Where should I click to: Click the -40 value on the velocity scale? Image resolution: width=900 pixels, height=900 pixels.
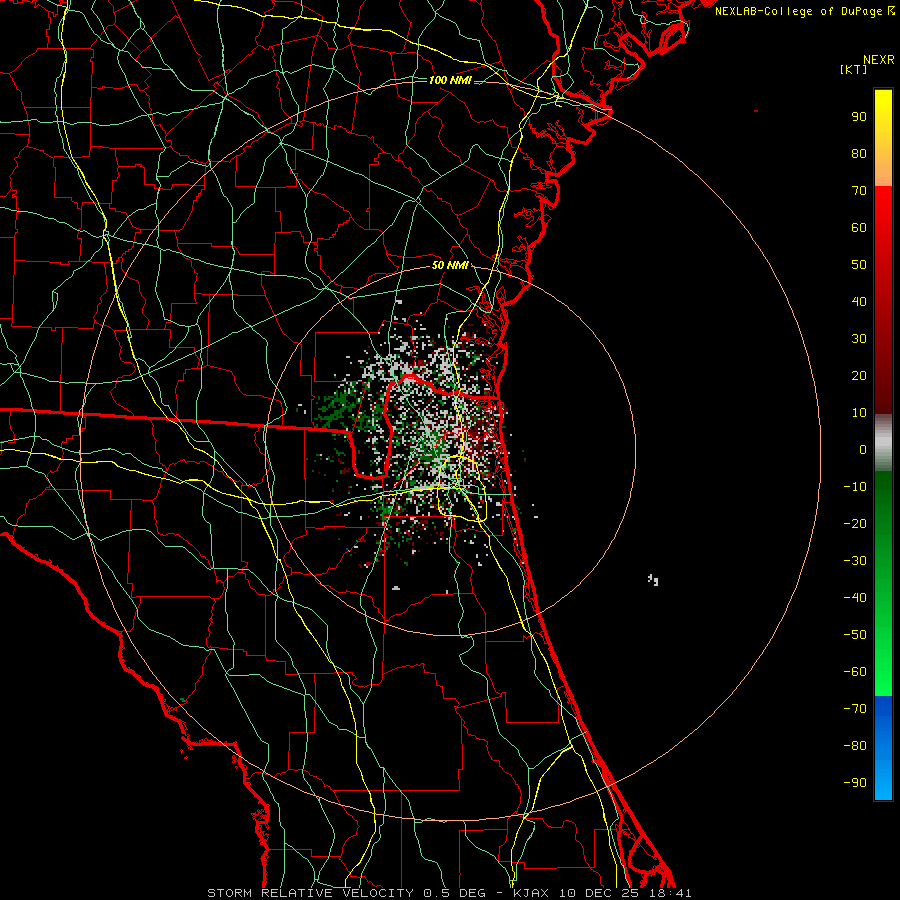click(x=855, y=598)
